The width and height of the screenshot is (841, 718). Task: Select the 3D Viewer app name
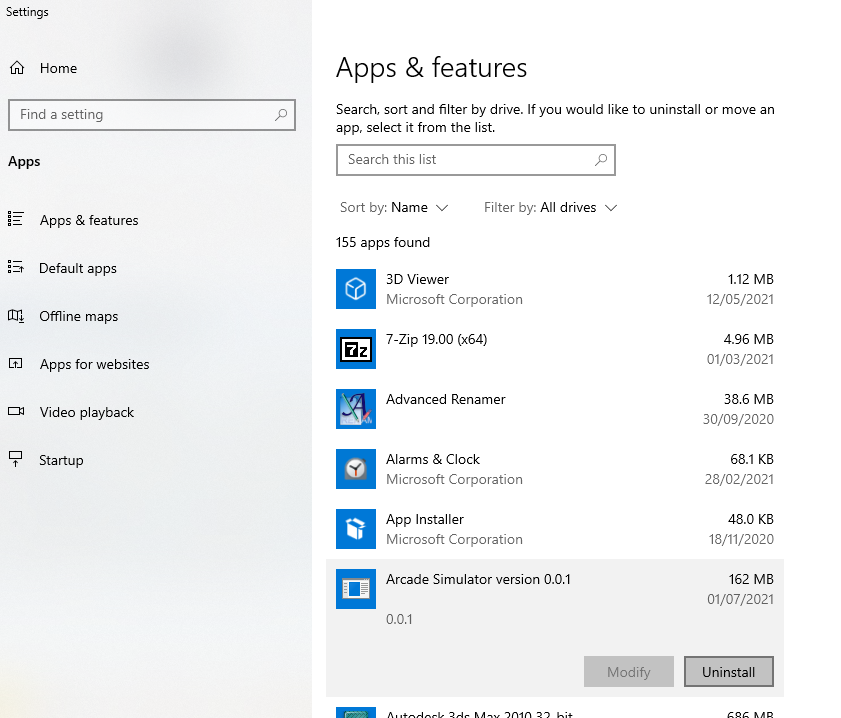417,279
